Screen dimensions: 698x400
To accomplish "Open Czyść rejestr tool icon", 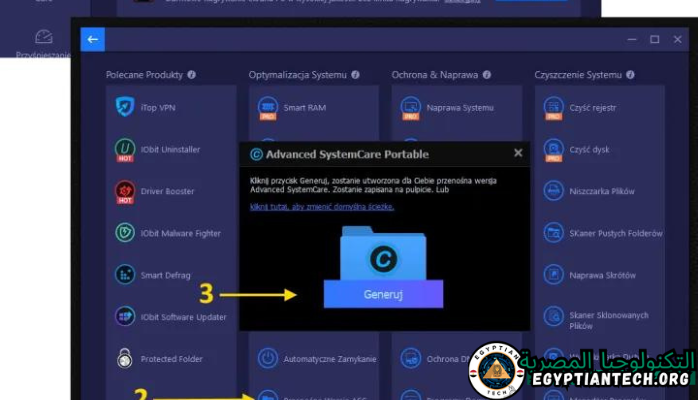I will point(553,108).
